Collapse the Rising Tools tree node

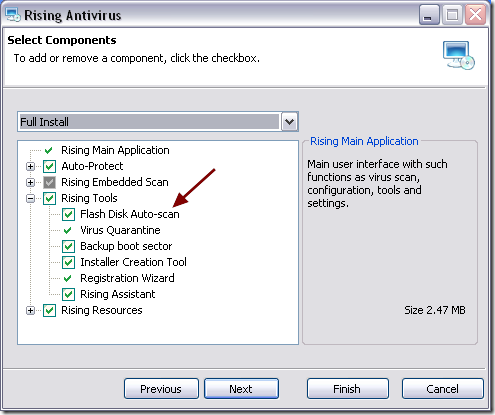30,198
